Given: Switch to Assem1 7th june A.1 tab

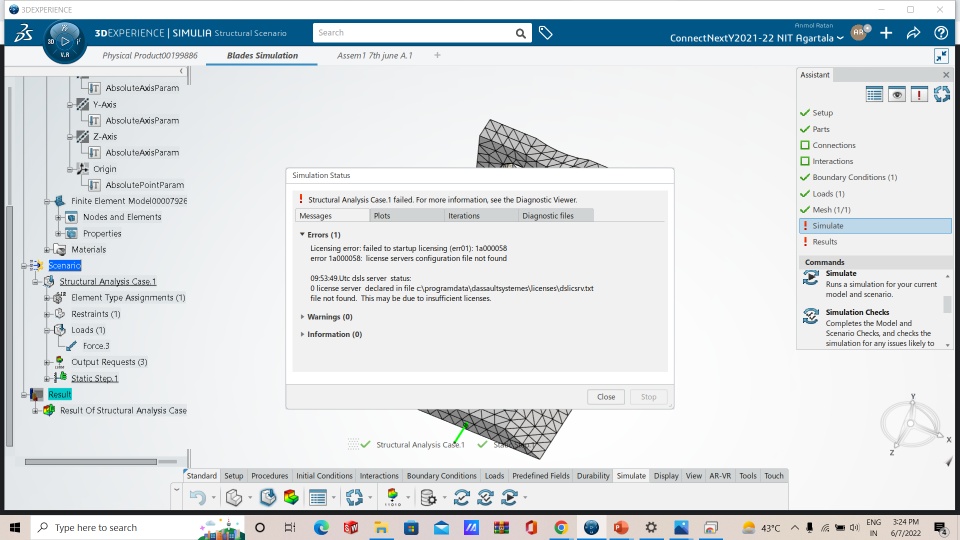Looking at the screenshot, I should click(x=375, y=56).
